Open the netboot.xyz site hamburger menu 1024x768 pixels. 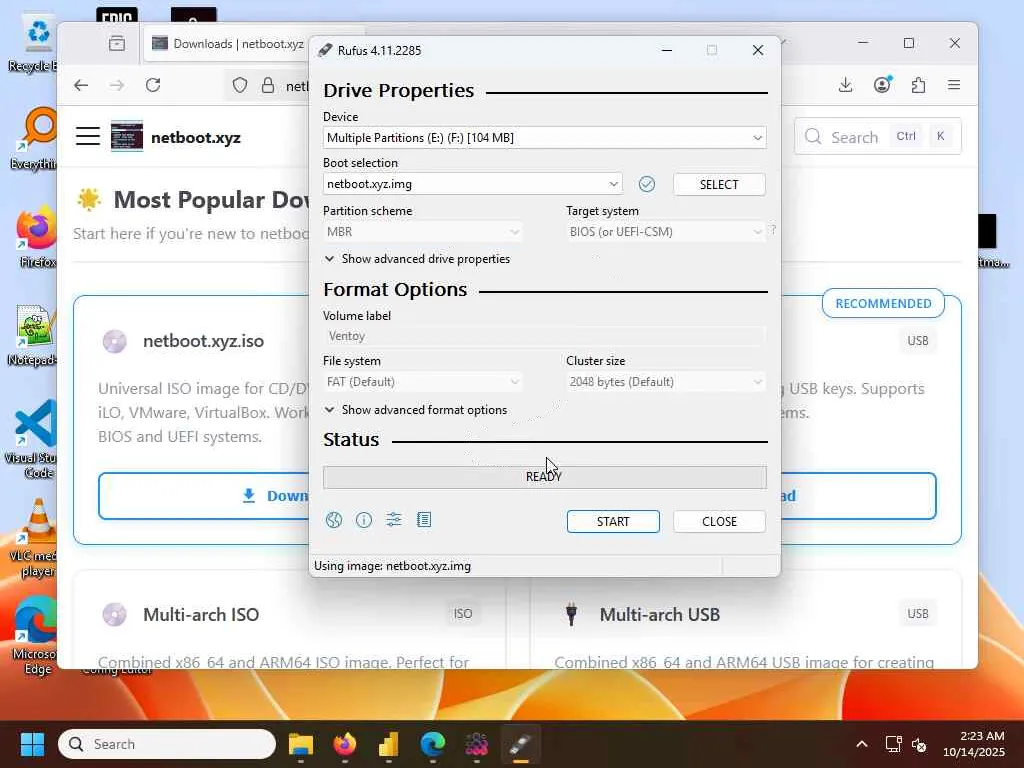pyautogui.click(x=88, y=136)
